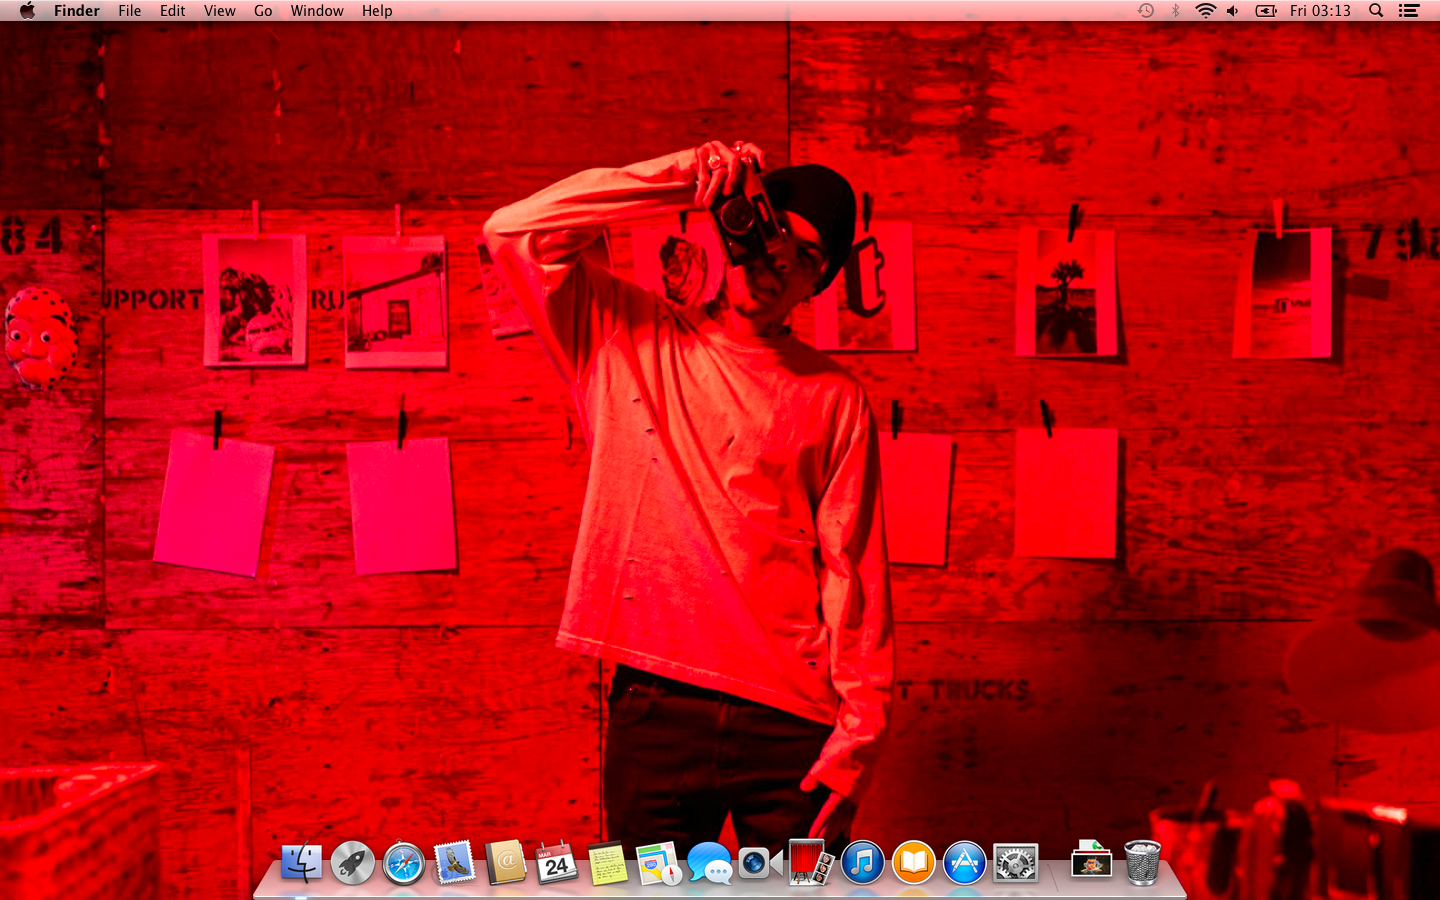Open the Edit menu
This screenshot has width=1440, height=900.
click(173, 11)
